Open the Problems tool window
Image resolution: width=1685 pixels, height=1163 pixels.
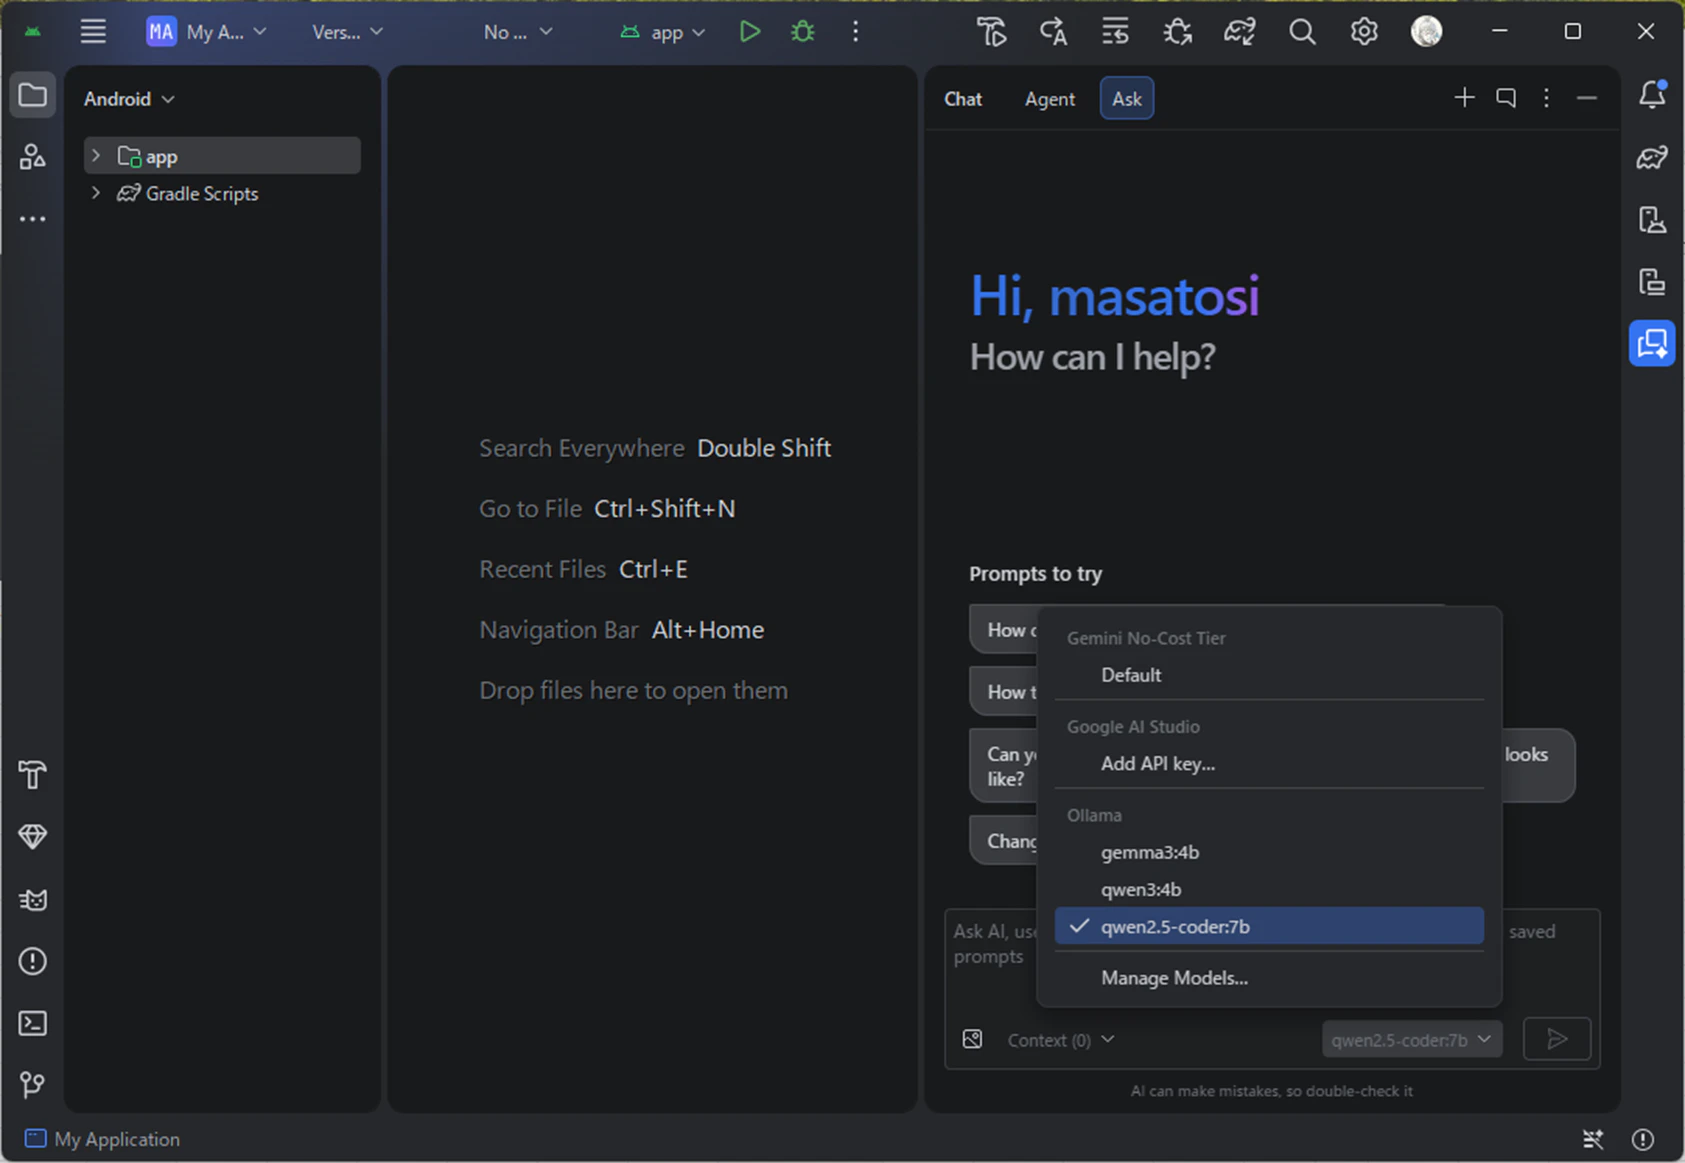tap(33, 962)
